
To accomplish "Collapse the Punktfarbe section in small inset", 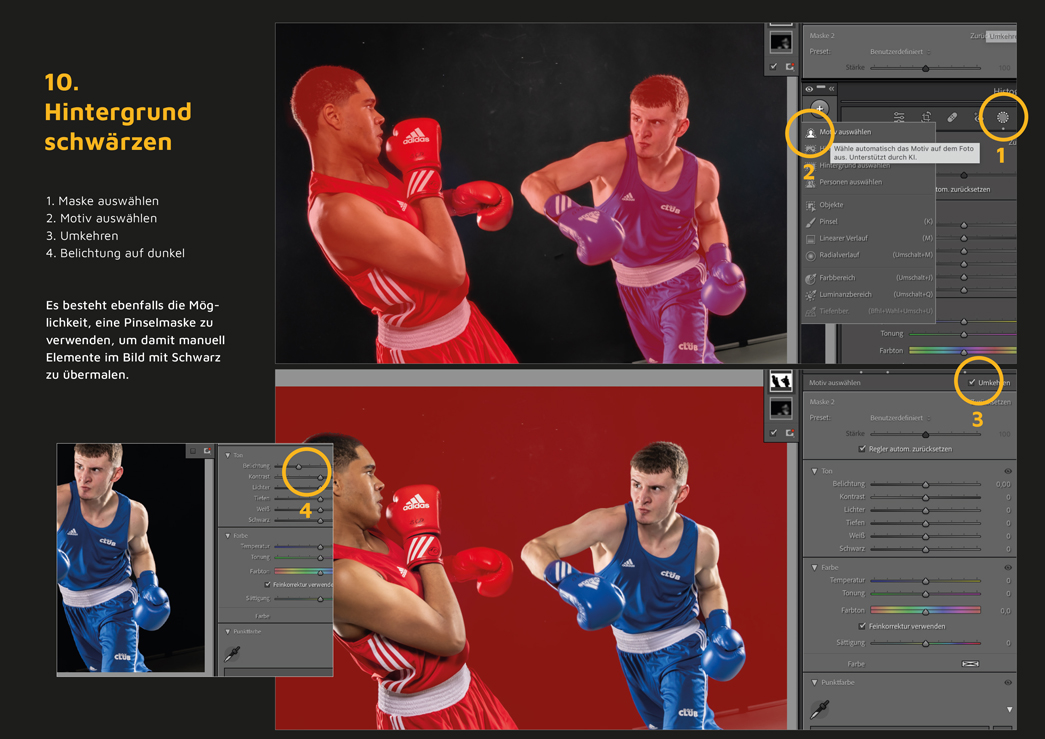I will 227,631.
